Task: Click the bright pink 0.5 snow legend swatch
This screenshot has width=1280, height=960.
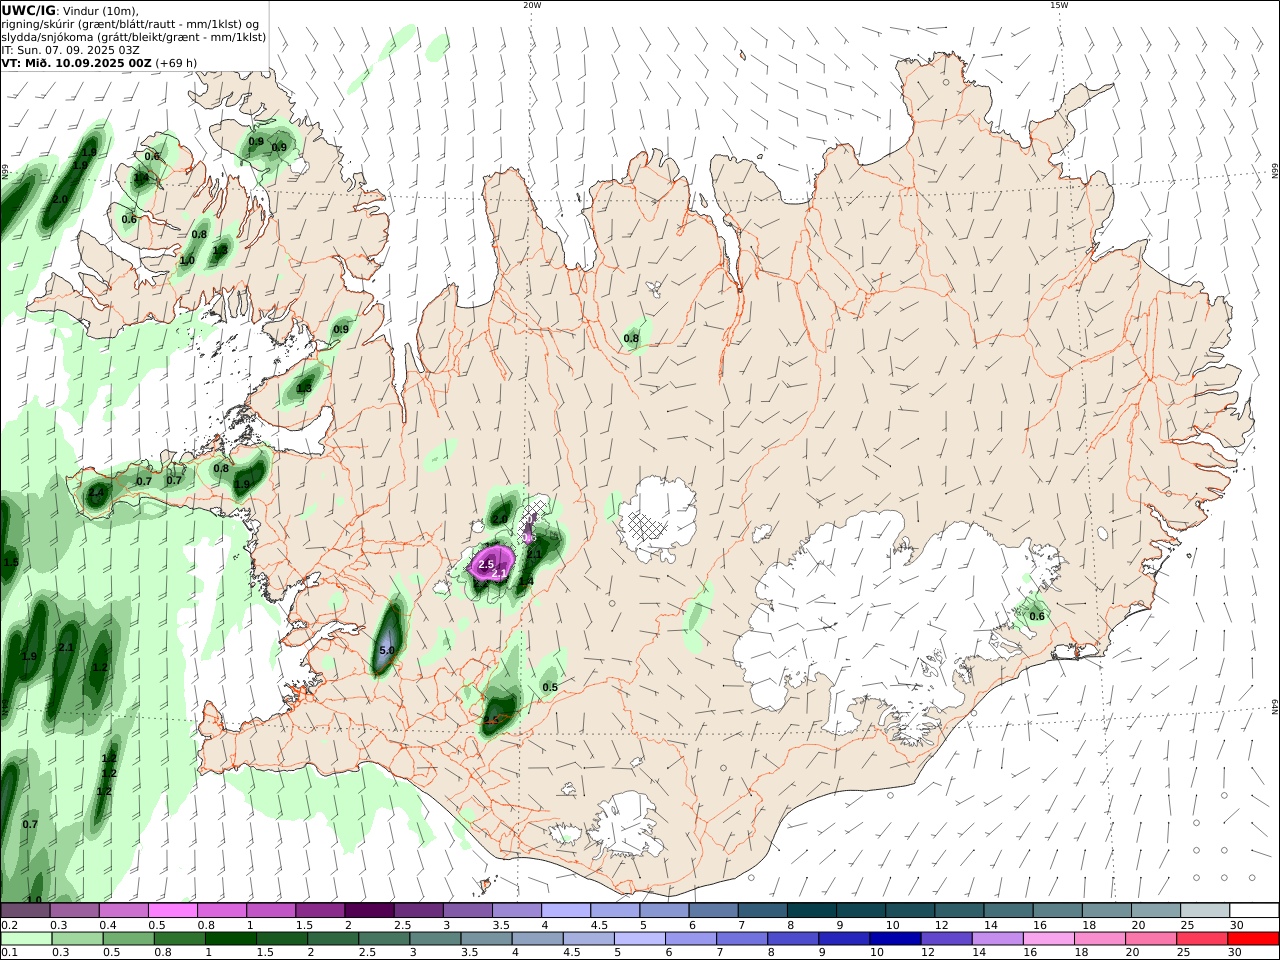Action: pyautogui.click(x=173, y=911)
